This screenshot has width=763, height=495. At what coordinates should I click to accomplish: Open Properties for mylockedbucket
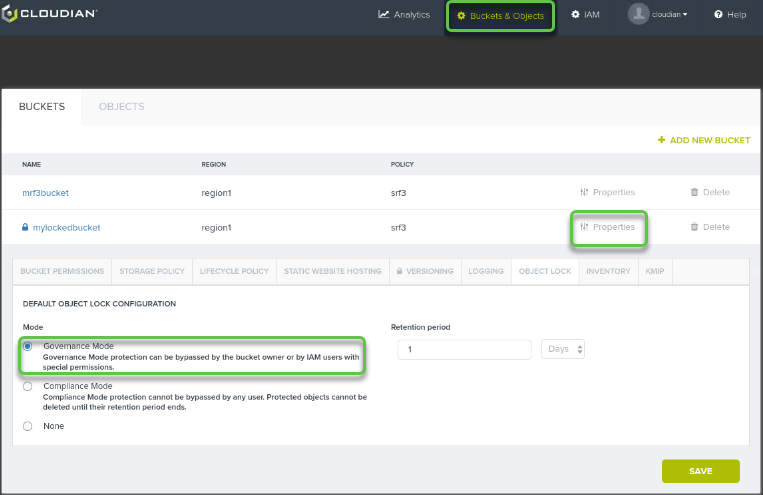click(608, 227)
